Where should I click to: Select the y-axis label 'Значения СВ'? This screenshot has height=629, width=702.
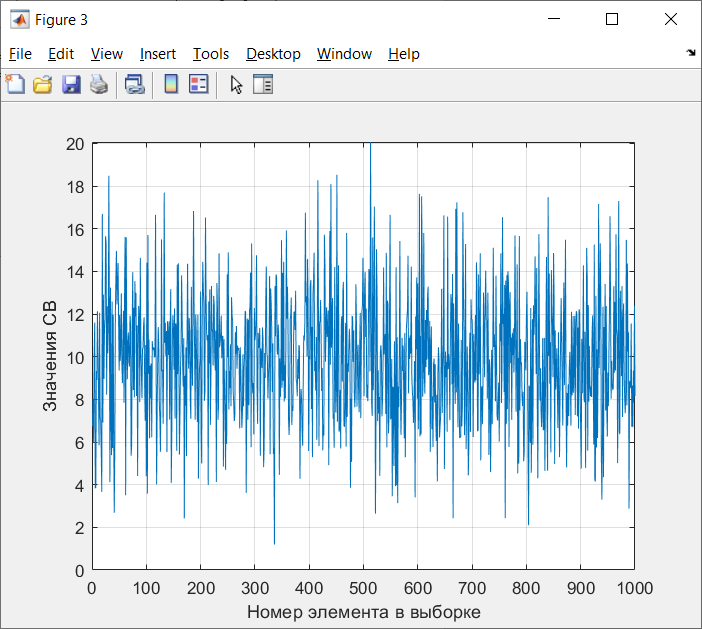[50, 356]
